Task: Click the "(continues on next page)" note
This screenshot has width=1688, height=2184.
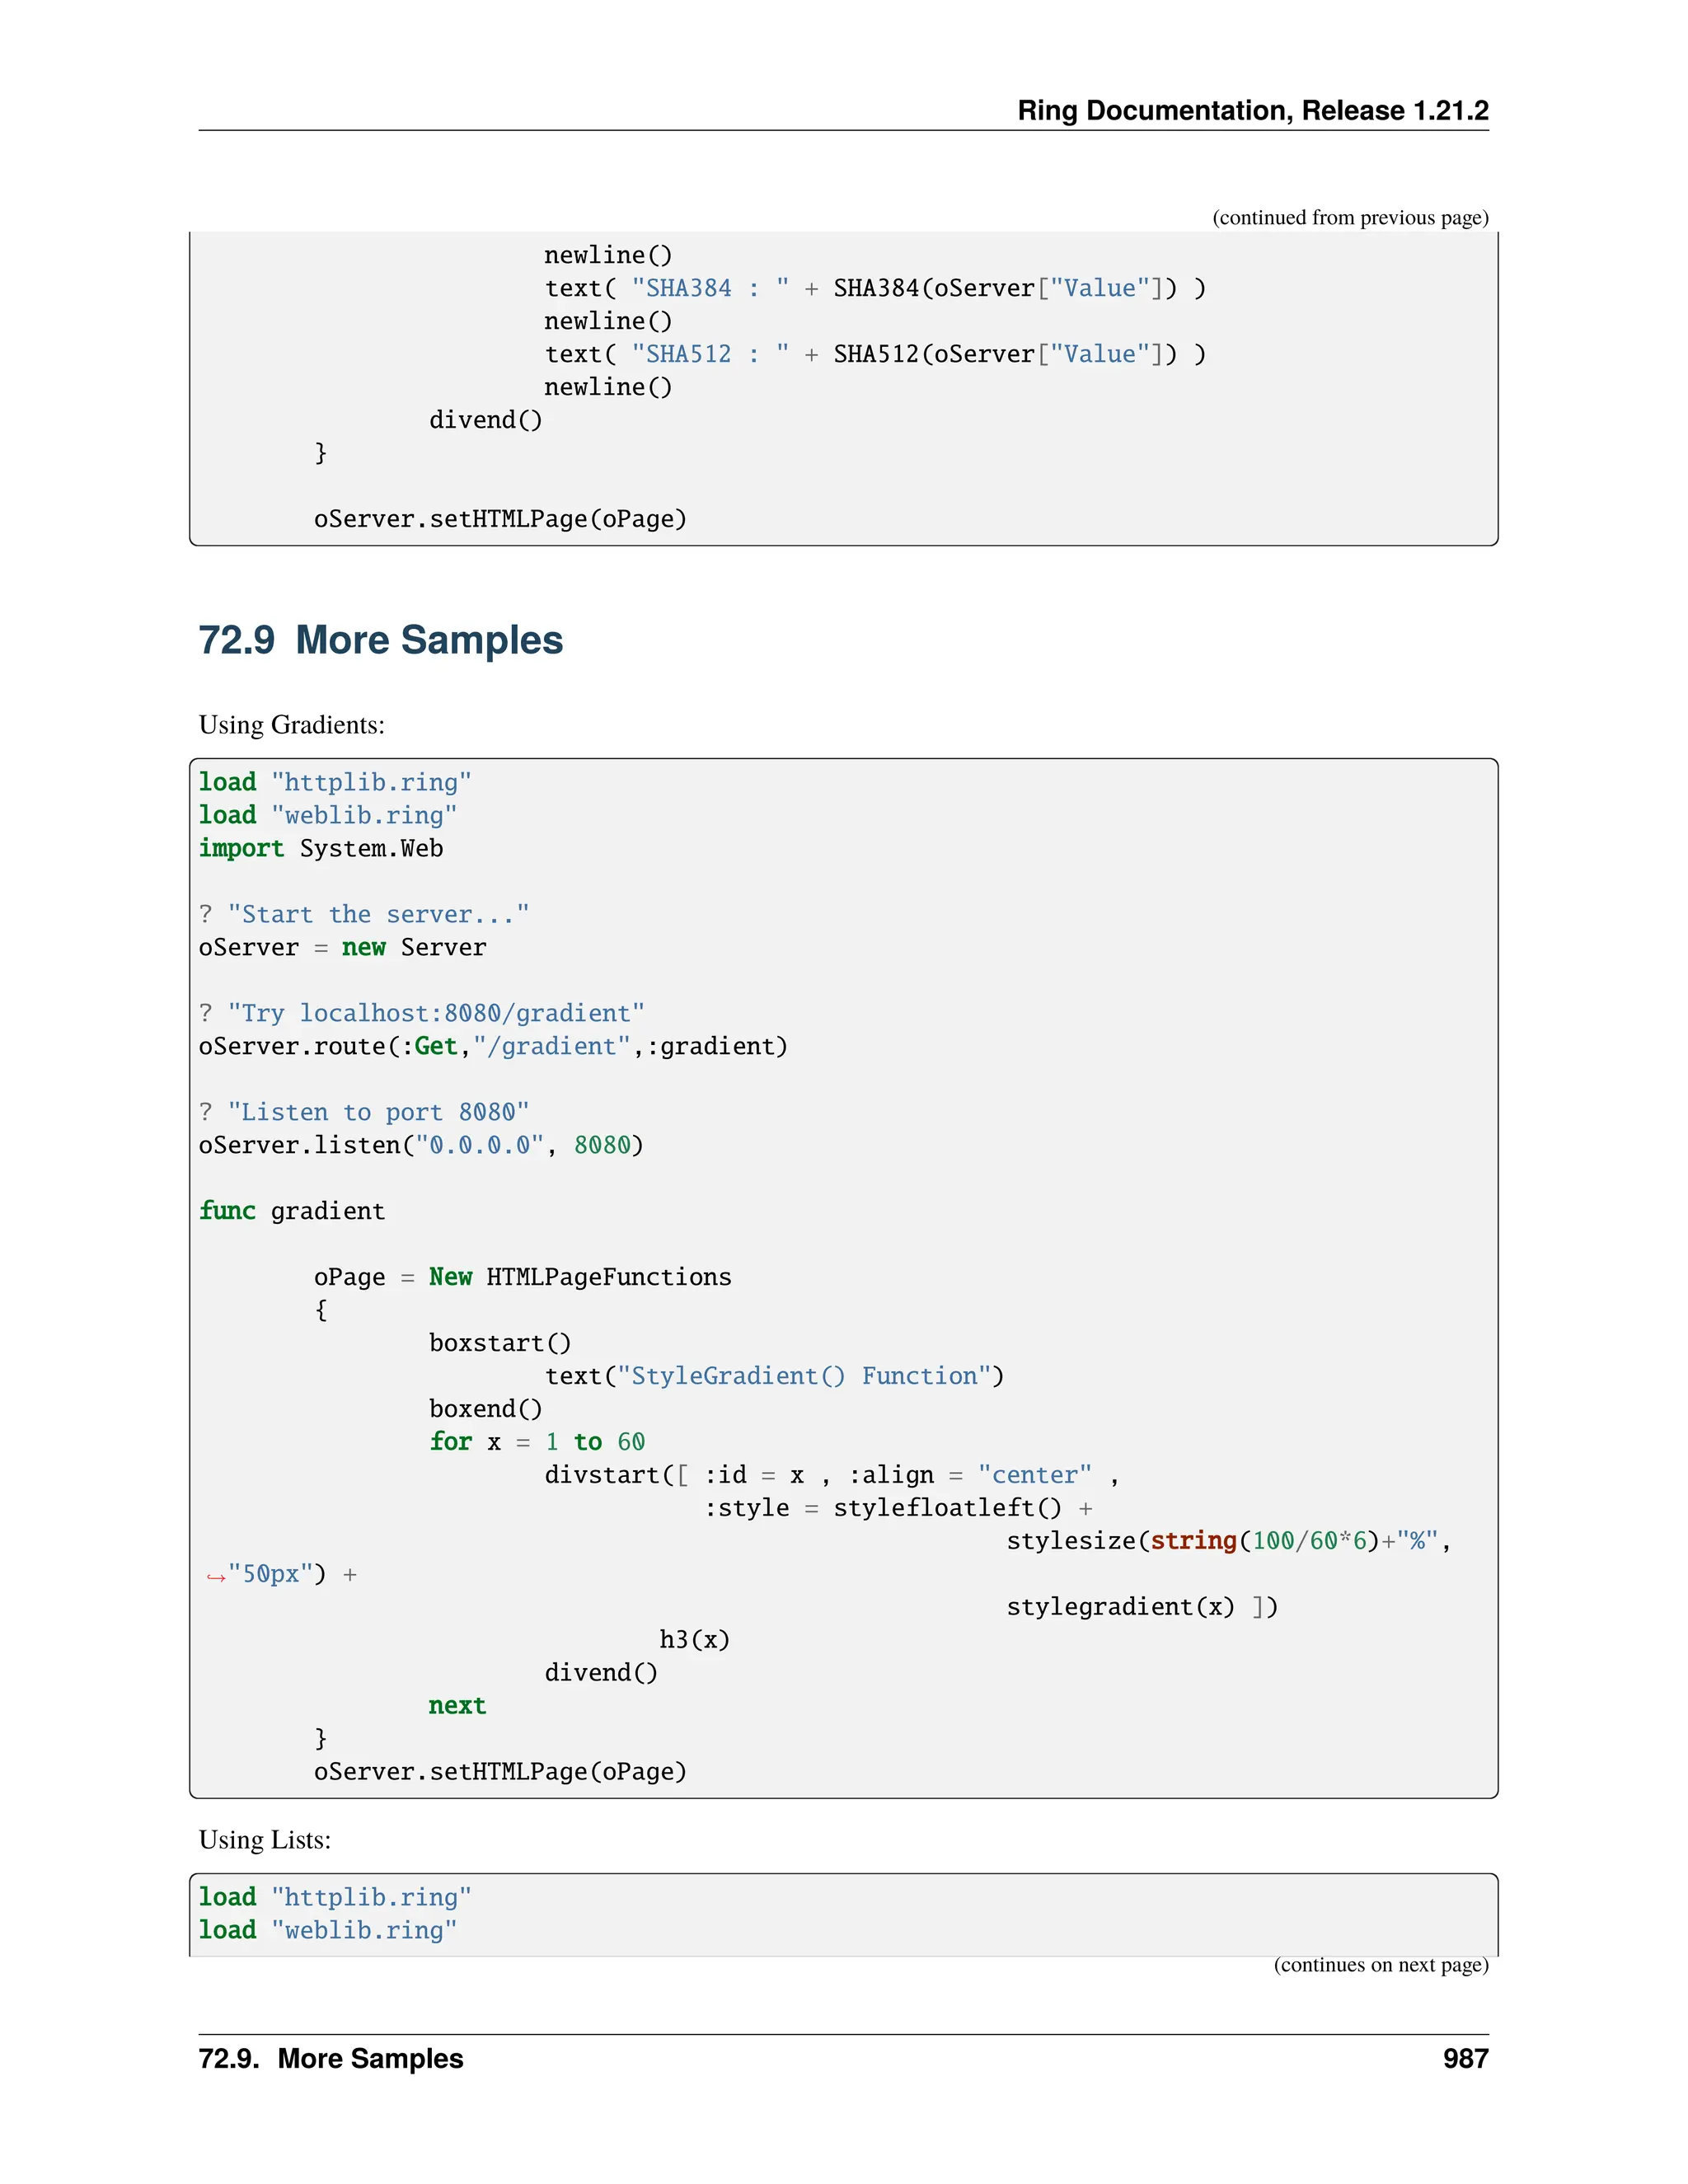Action: 1380,1965
